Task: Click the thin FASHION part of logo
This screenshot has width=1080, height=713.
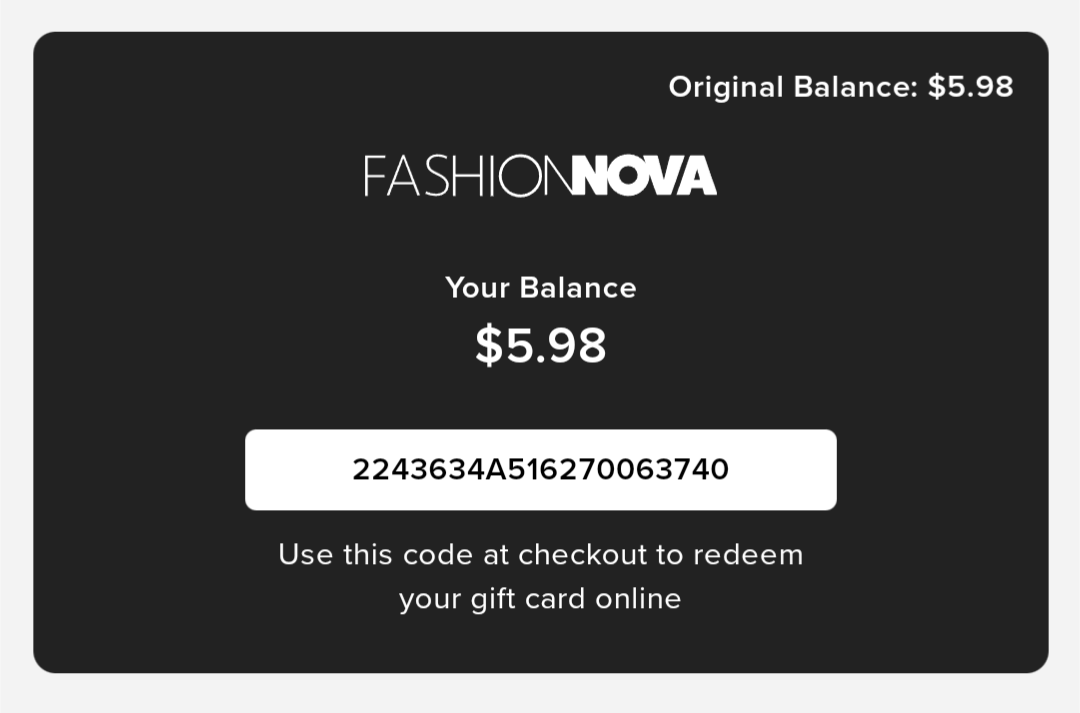Action: coord(468,176)
